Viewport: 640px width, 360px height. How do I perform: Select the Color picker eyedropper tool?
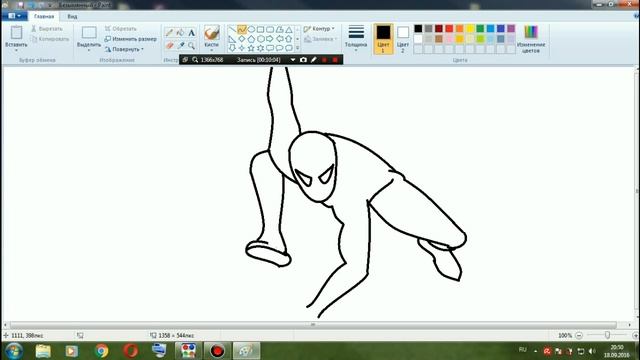point(180,45)
